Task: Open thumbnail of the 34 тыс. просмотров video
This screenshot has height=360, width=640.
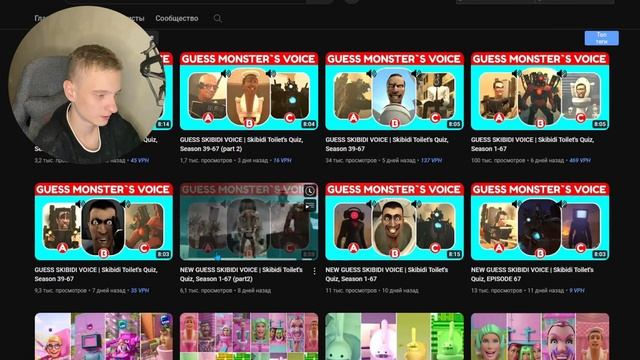Action: [394, 91]
